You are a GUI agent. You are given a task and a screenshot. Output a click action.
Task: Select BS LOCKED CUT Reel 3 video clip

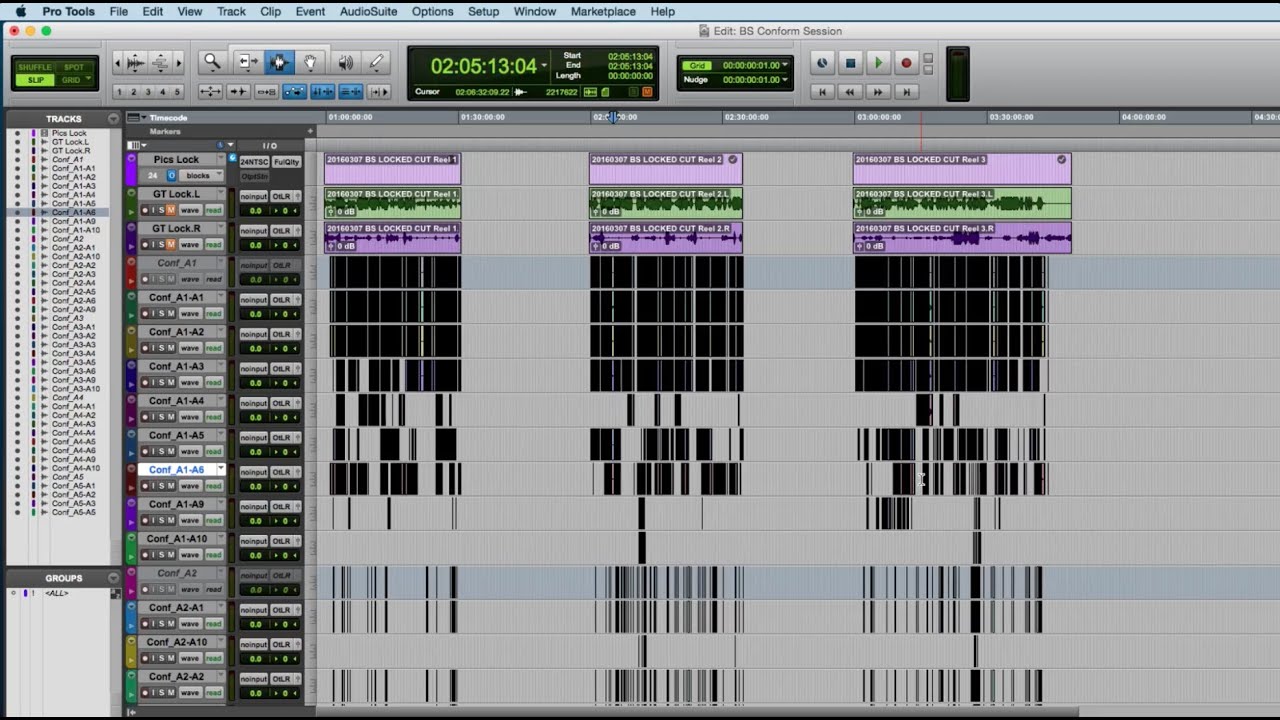coord(962,168)
